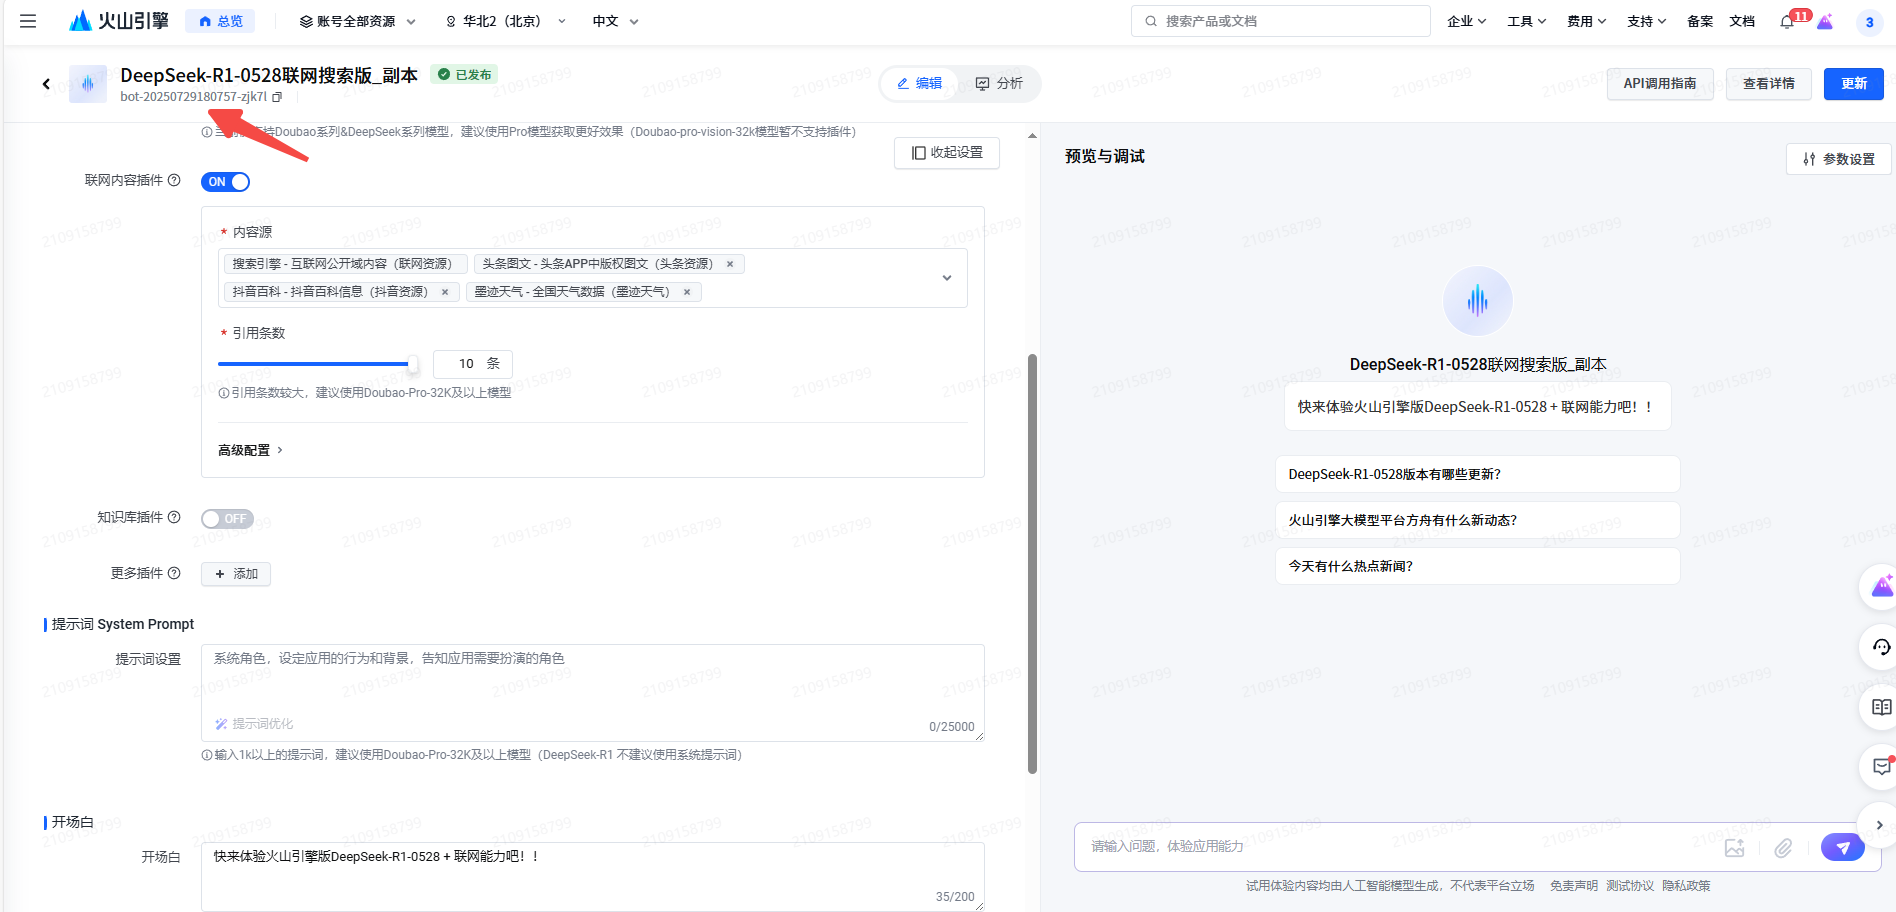Click 收起设置 button
The width and height of the screenshot is (1896, 912).
(x=947, y=153)
